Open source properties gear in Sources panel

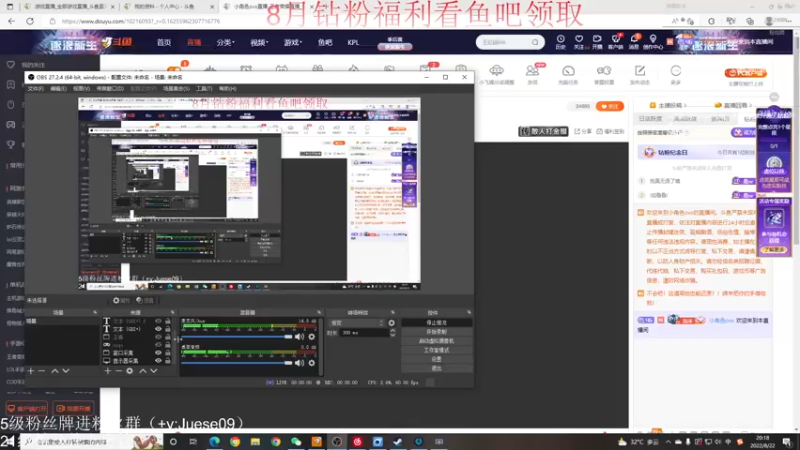pyautogui.click(x=130, y=371)
